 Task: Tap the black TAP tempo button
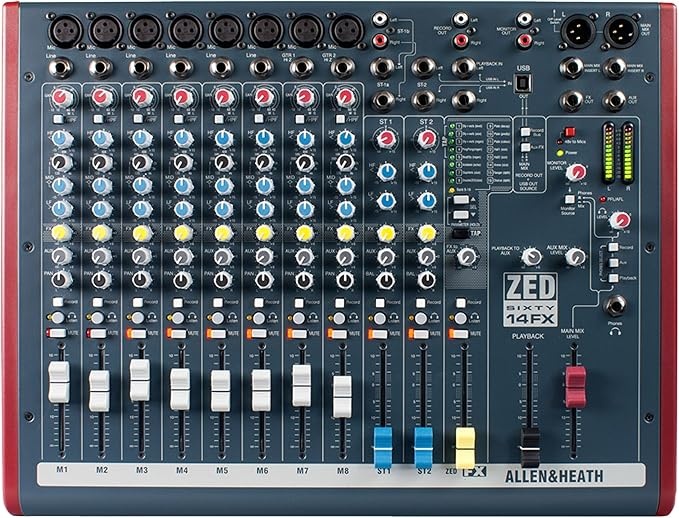(x=460, y=234)
